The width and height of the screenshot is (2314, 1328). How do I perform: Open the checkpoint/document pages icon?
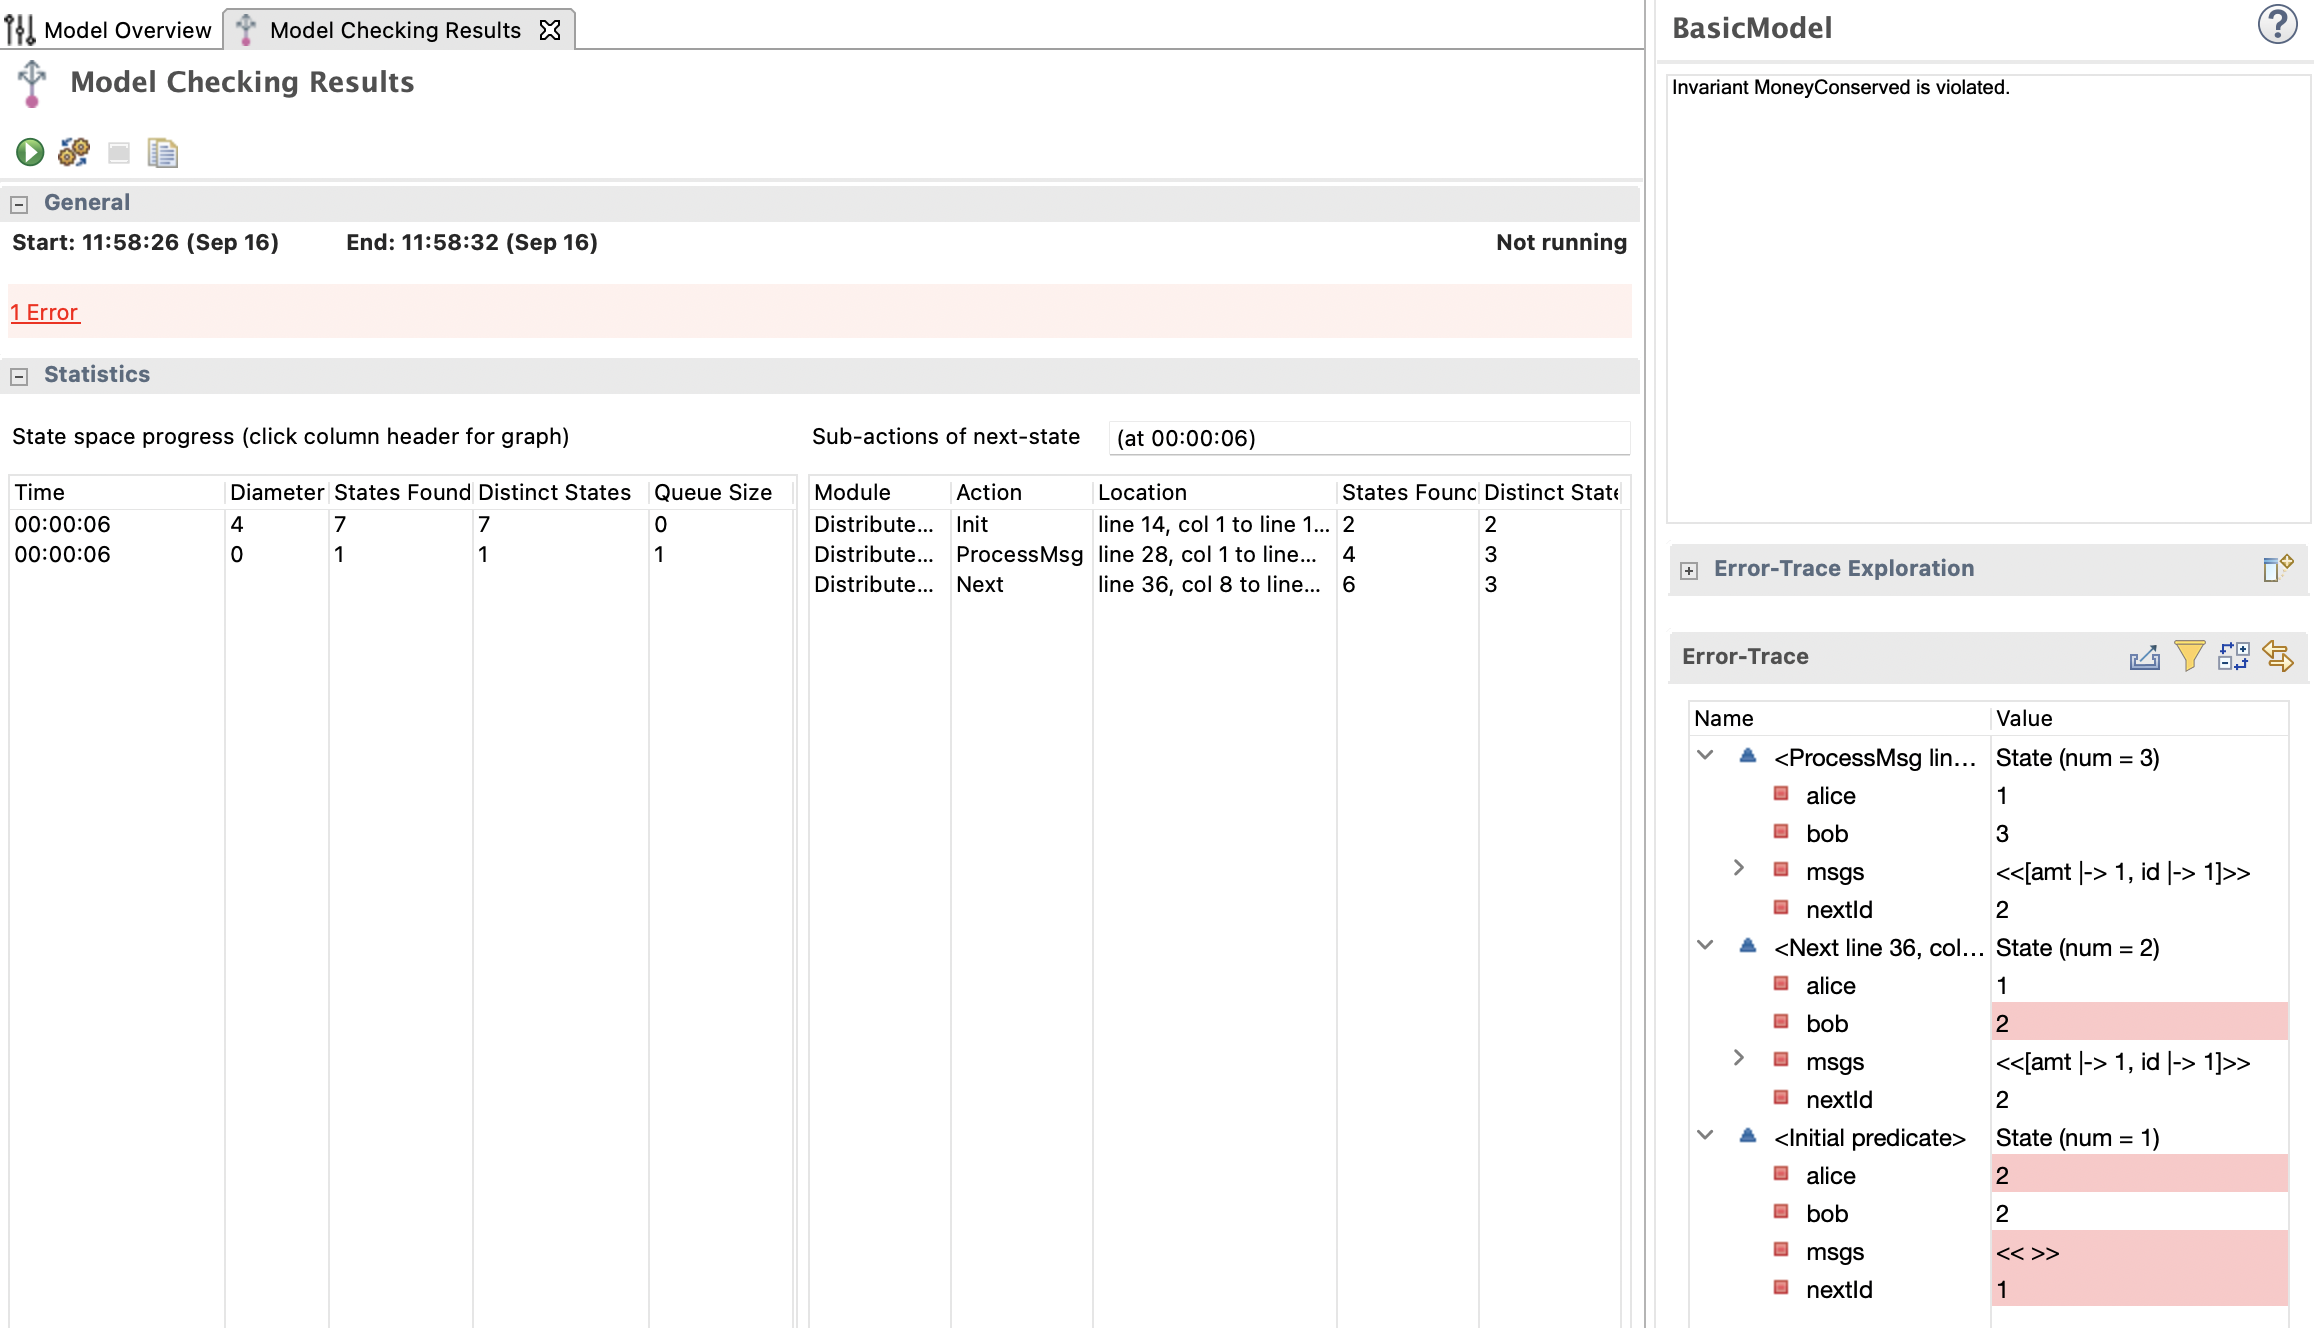(162, 152)
